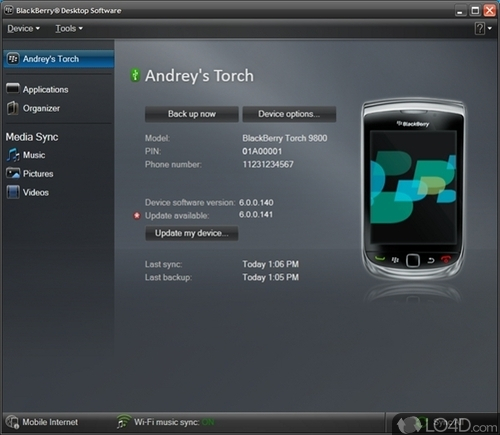Screen dimensions: 500x435
Task: Click the BlackBerry icon beside Andrey's Torch
Action: click(x=13, y=59)
